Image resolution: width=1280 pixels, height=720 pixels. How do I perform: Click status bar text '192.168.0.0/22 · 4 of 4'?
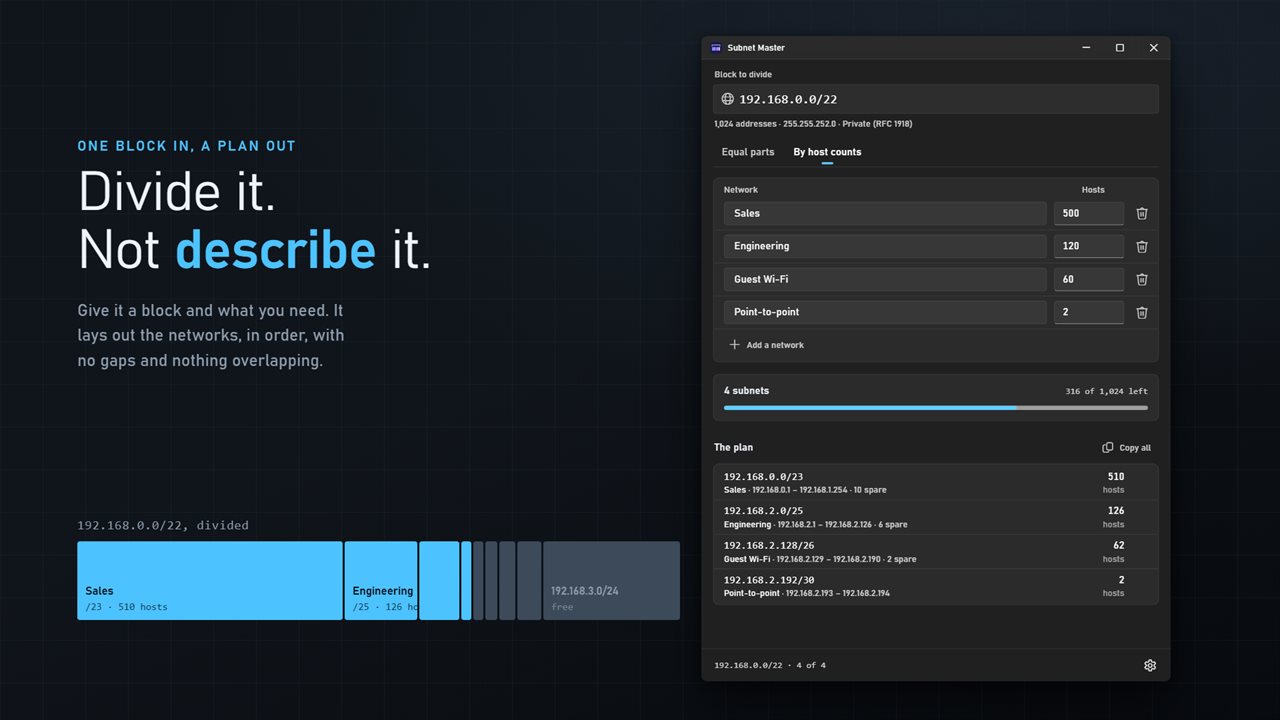tap(770, 665)
